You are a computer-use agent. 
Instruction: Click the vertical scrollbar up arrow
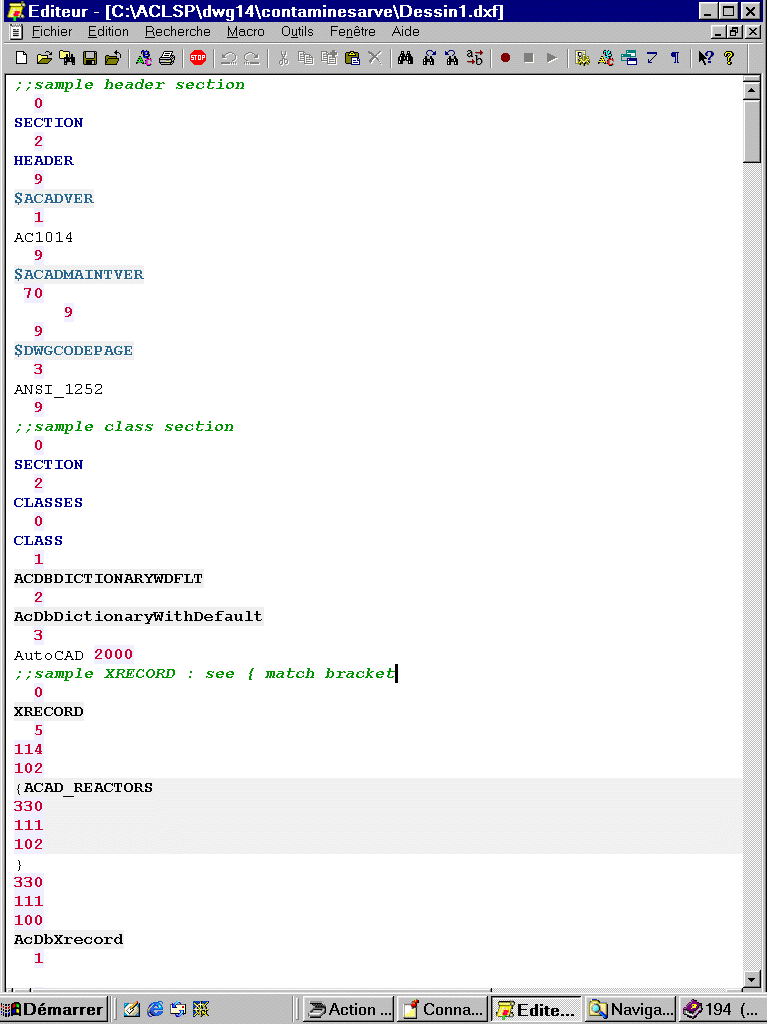(751, 90)
